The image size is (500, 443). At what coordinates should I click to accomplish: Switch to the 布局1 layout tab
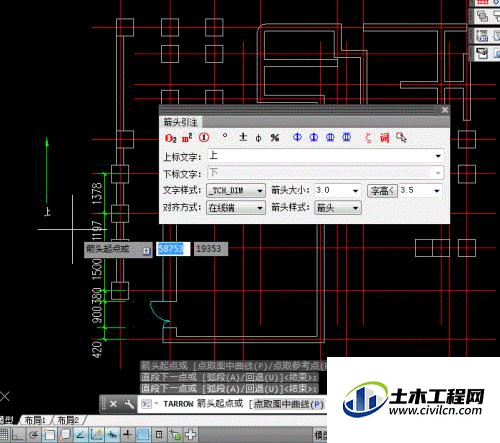35,420
